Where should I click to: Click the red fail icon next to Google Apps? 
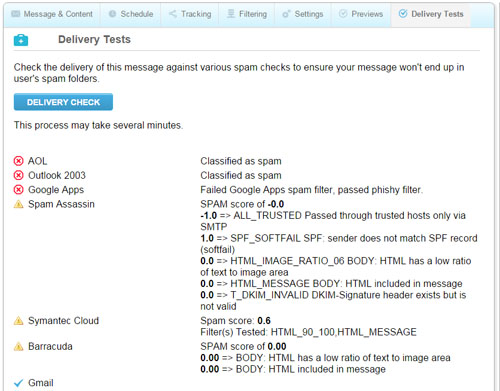(19, 190)
